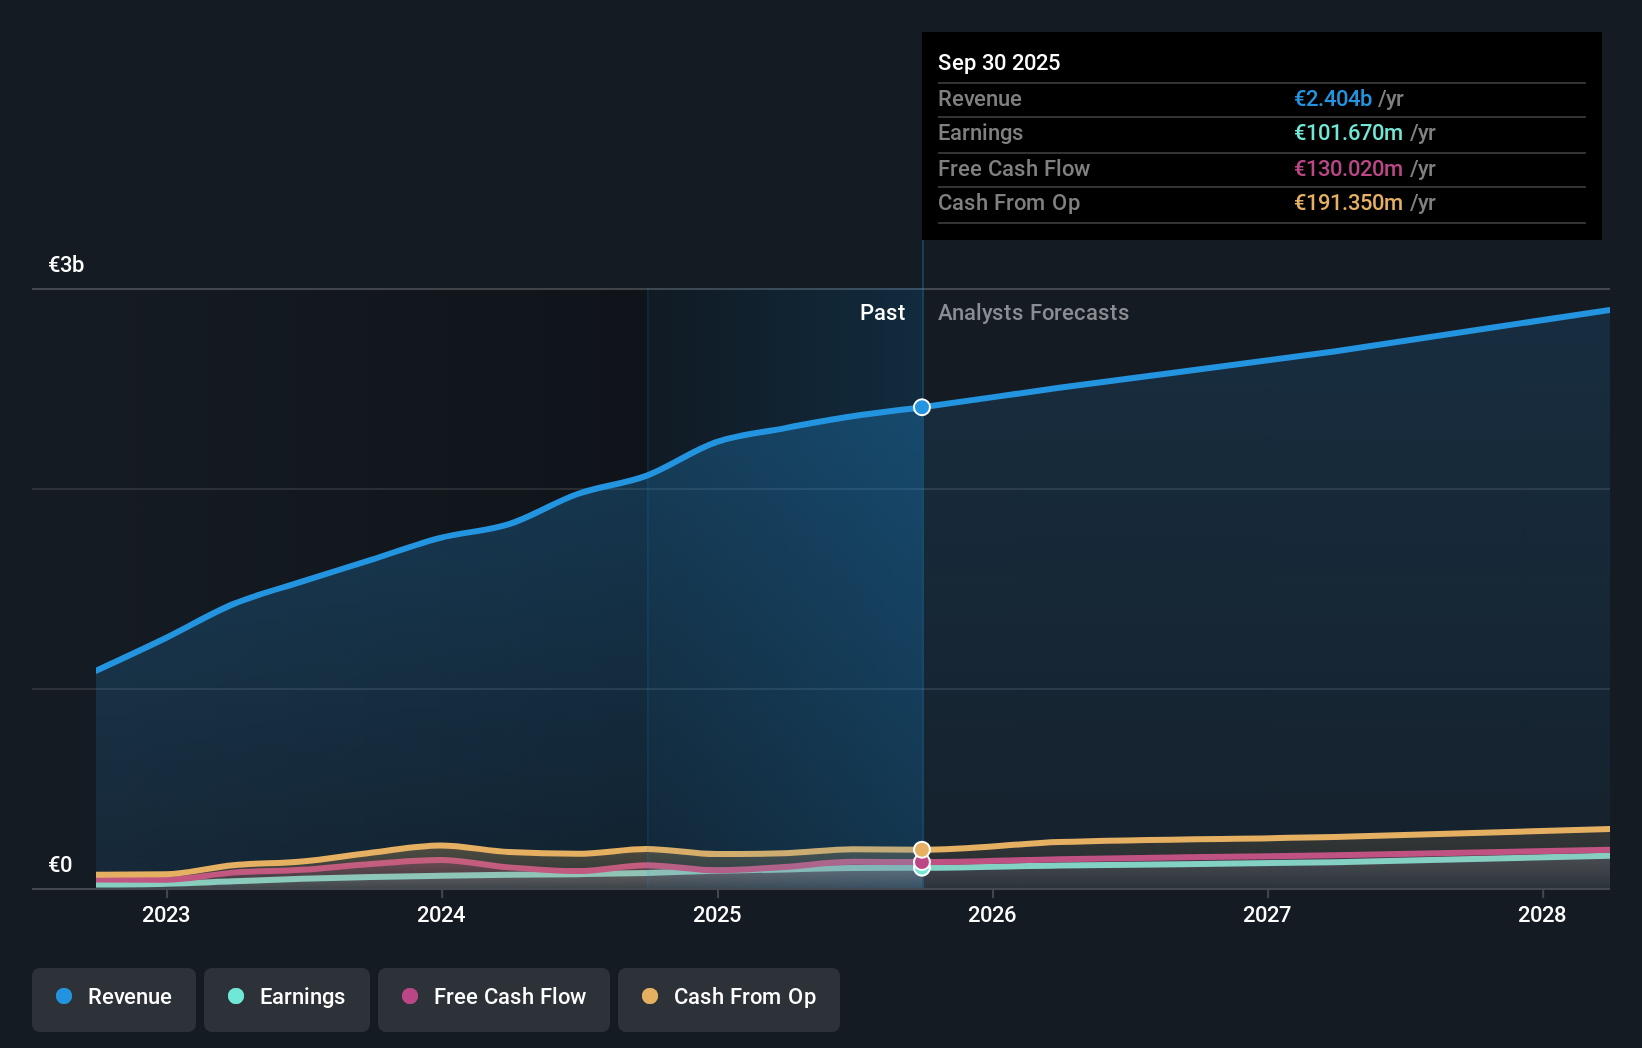Click the 2027 label on the timeline axis
This screenshot has height=1048, width=1642.
click(x=1267, y=914)
